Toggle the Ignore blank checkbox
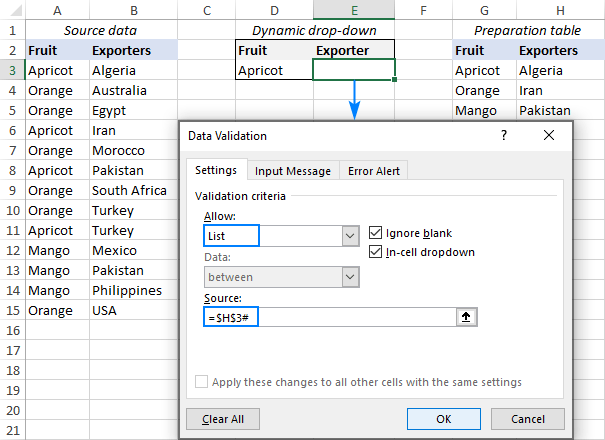This screenshot has width=605, height=440. pyautogui.click(x=375, y=233)
